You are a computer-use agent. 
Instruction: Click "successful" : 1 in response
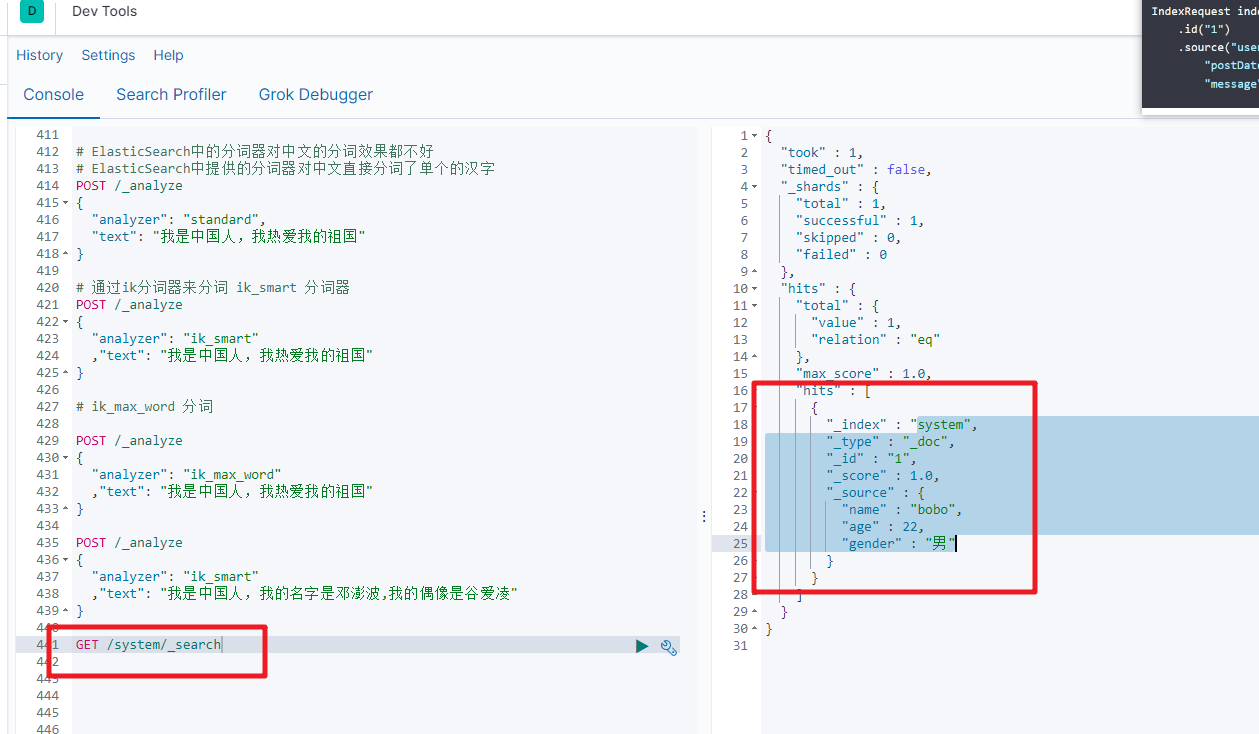860,220
